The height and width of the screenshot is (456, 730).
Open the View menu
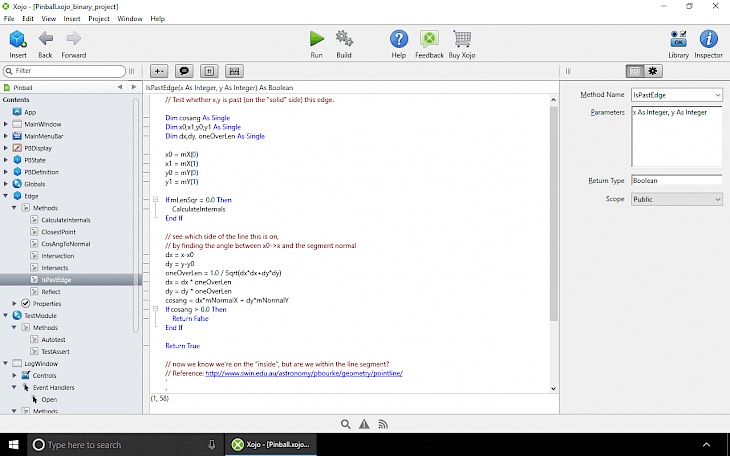click(x=48, y=19)
